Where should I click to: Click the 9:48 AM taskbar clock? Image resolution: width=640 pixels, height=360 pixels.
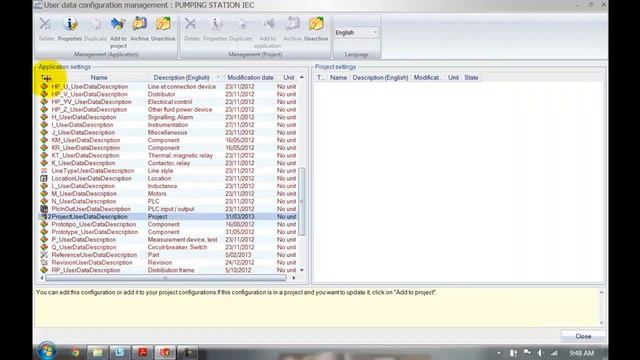pos(582,353)
